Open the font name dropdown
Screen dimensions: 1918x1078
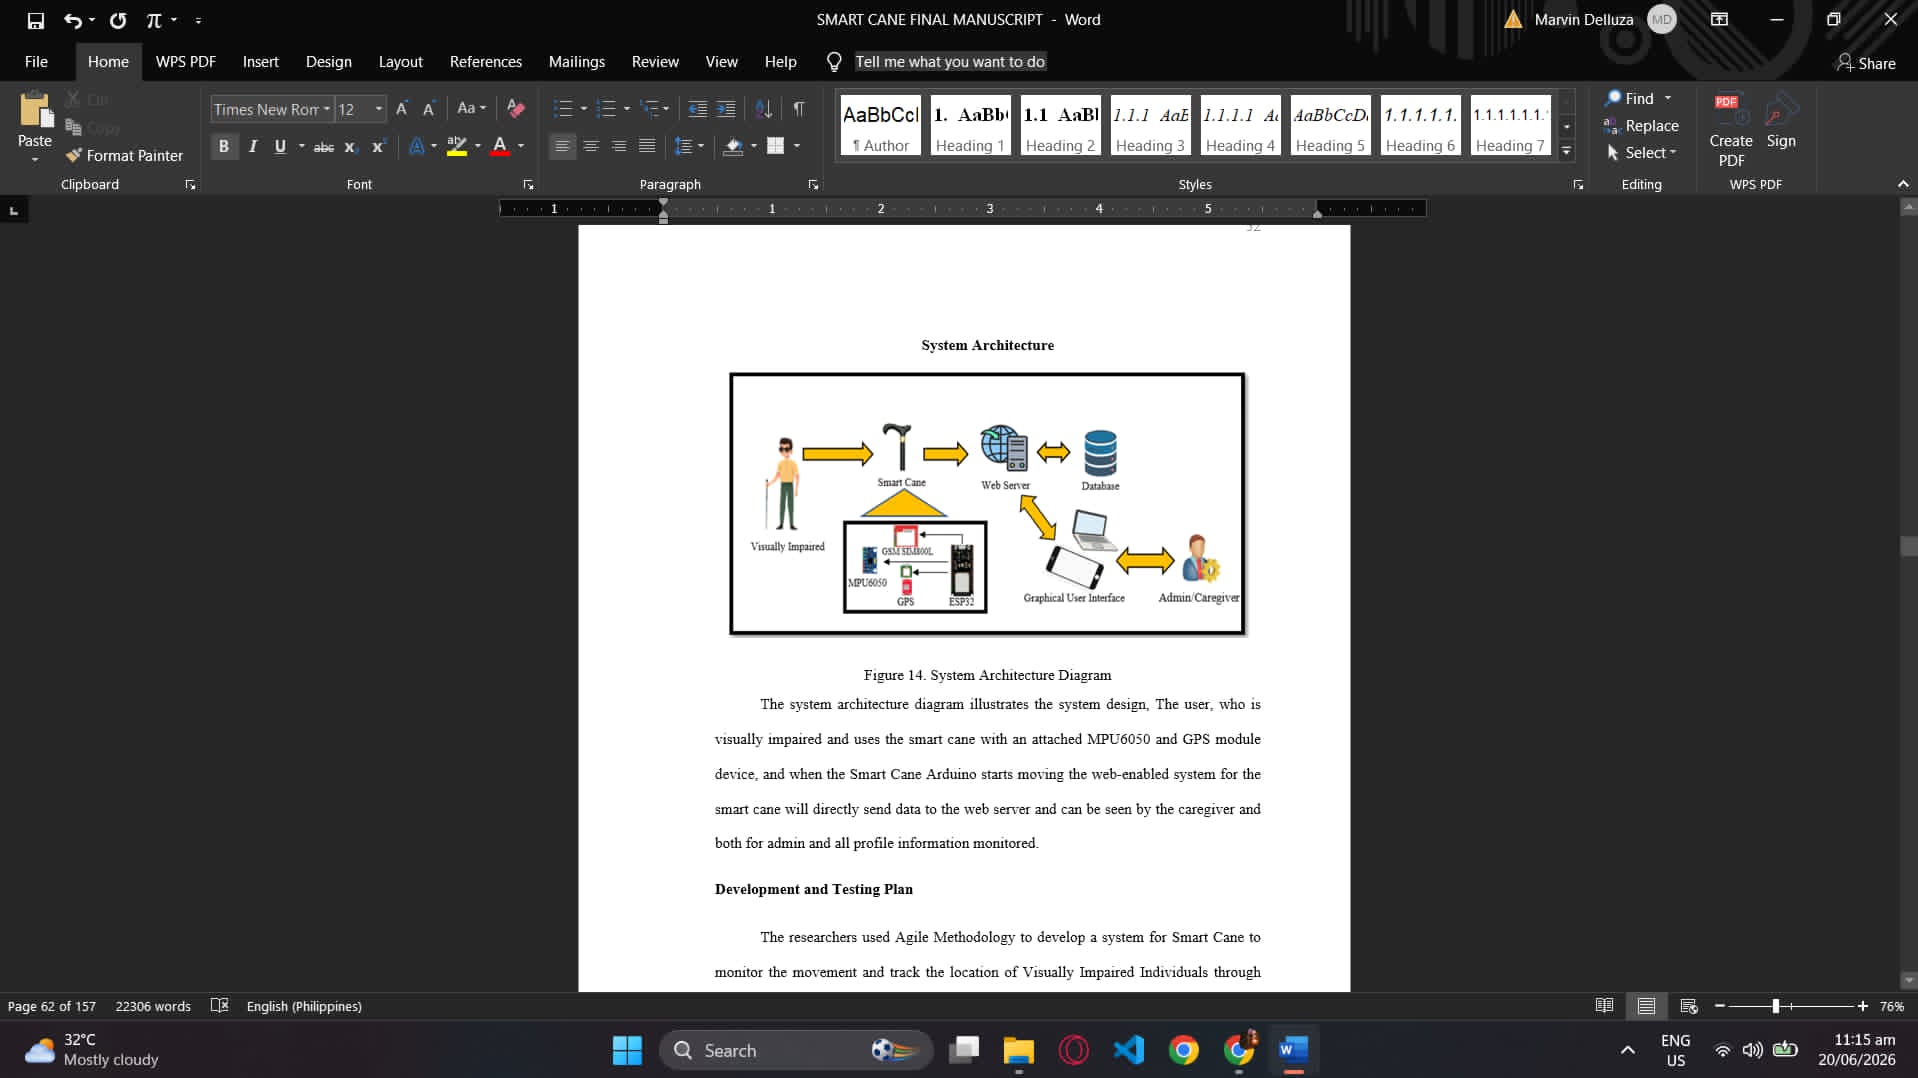tap(327, 109)
